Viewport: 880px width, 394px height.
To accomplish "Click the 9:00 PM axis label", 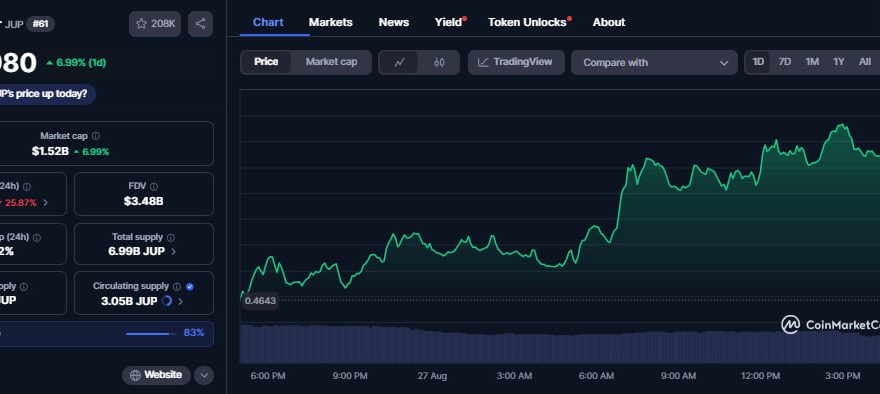I will coord(350,376).
